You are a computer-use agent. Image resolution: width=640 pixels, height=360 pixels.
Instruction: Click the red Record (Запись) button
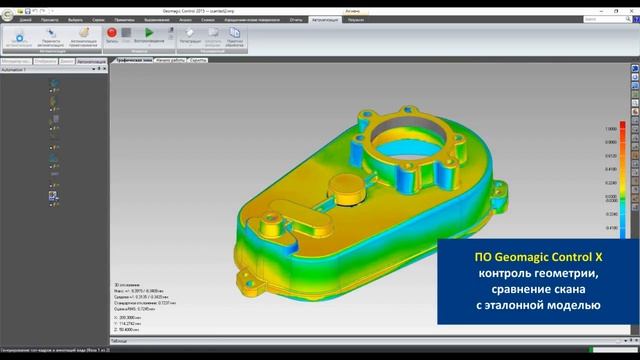click(x=111, y=32)
